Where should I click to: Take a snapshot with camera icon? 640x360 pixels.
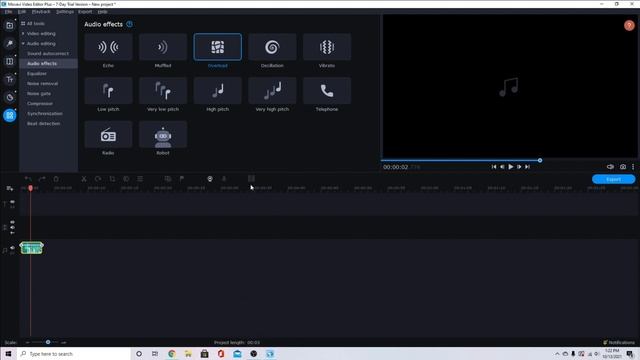pos(623,167)
